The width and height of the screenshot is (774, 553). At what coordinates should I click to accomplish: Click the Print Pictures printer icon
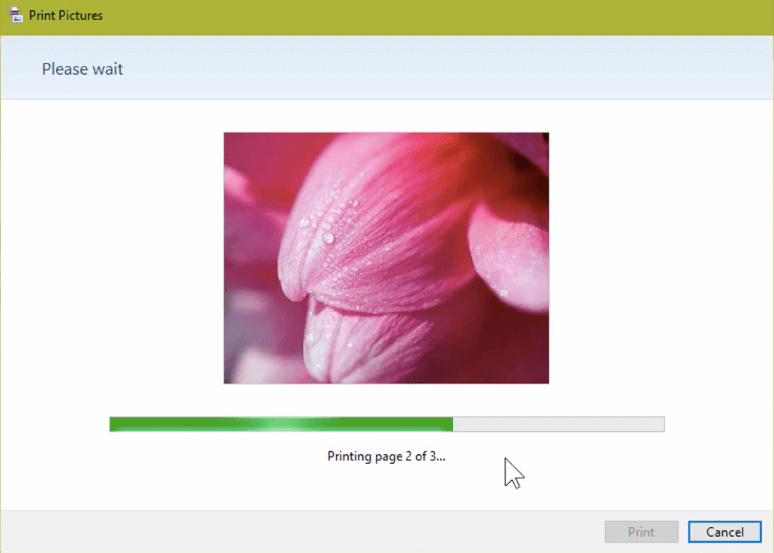pos(14,16)
